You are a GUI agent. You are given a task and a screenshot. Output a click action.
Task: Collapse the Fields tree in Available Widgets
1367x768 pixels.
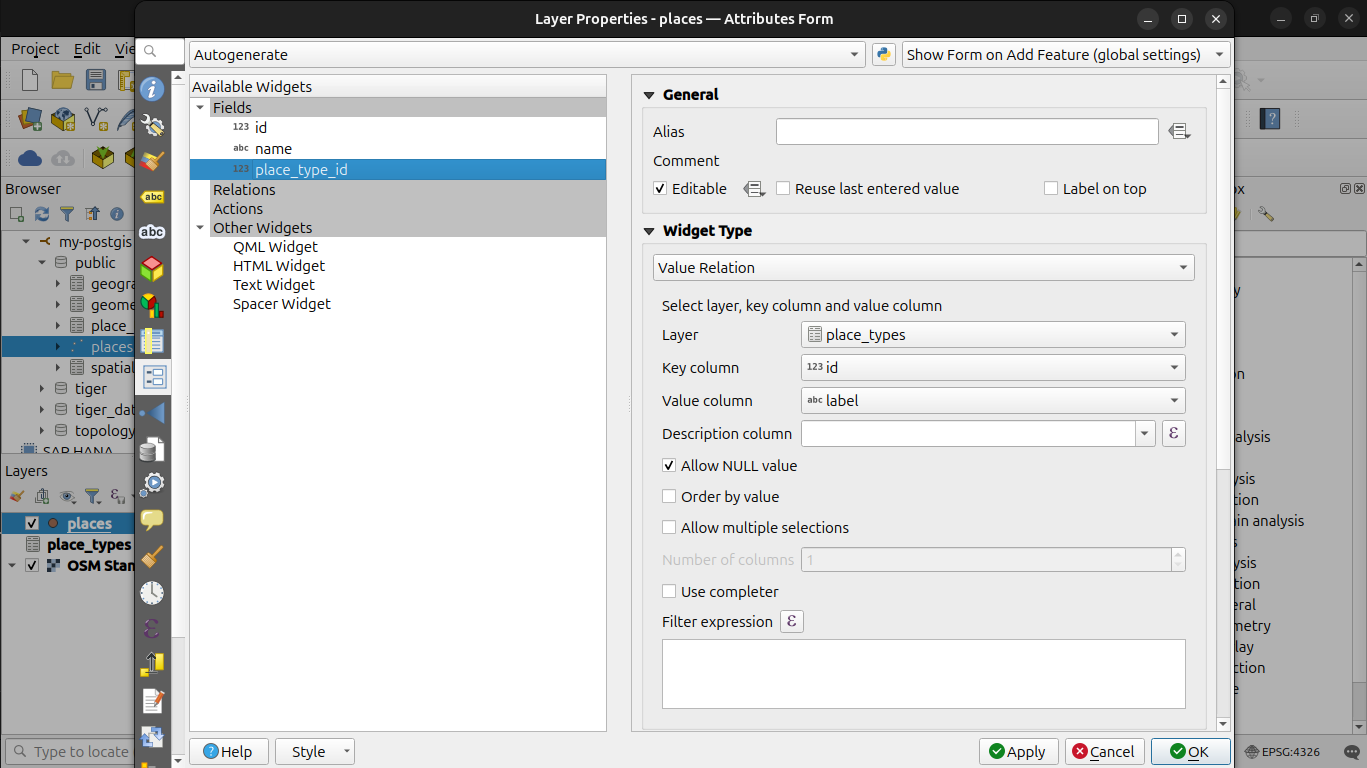coord(200,107)
